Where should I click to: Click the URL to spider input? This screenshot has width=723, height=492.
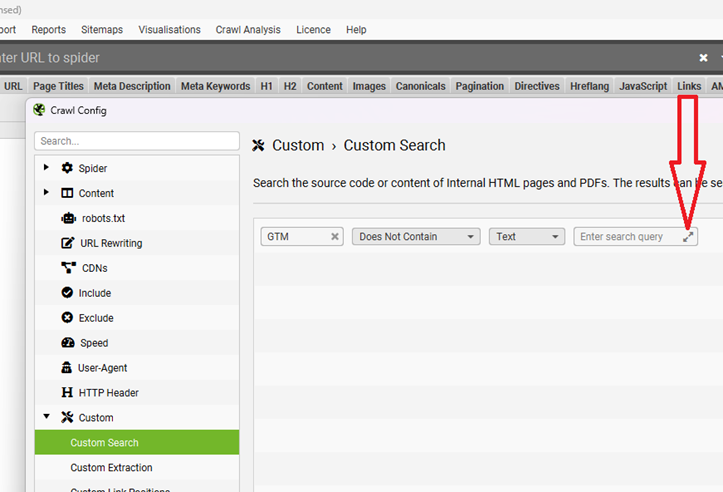pos(346,58)
